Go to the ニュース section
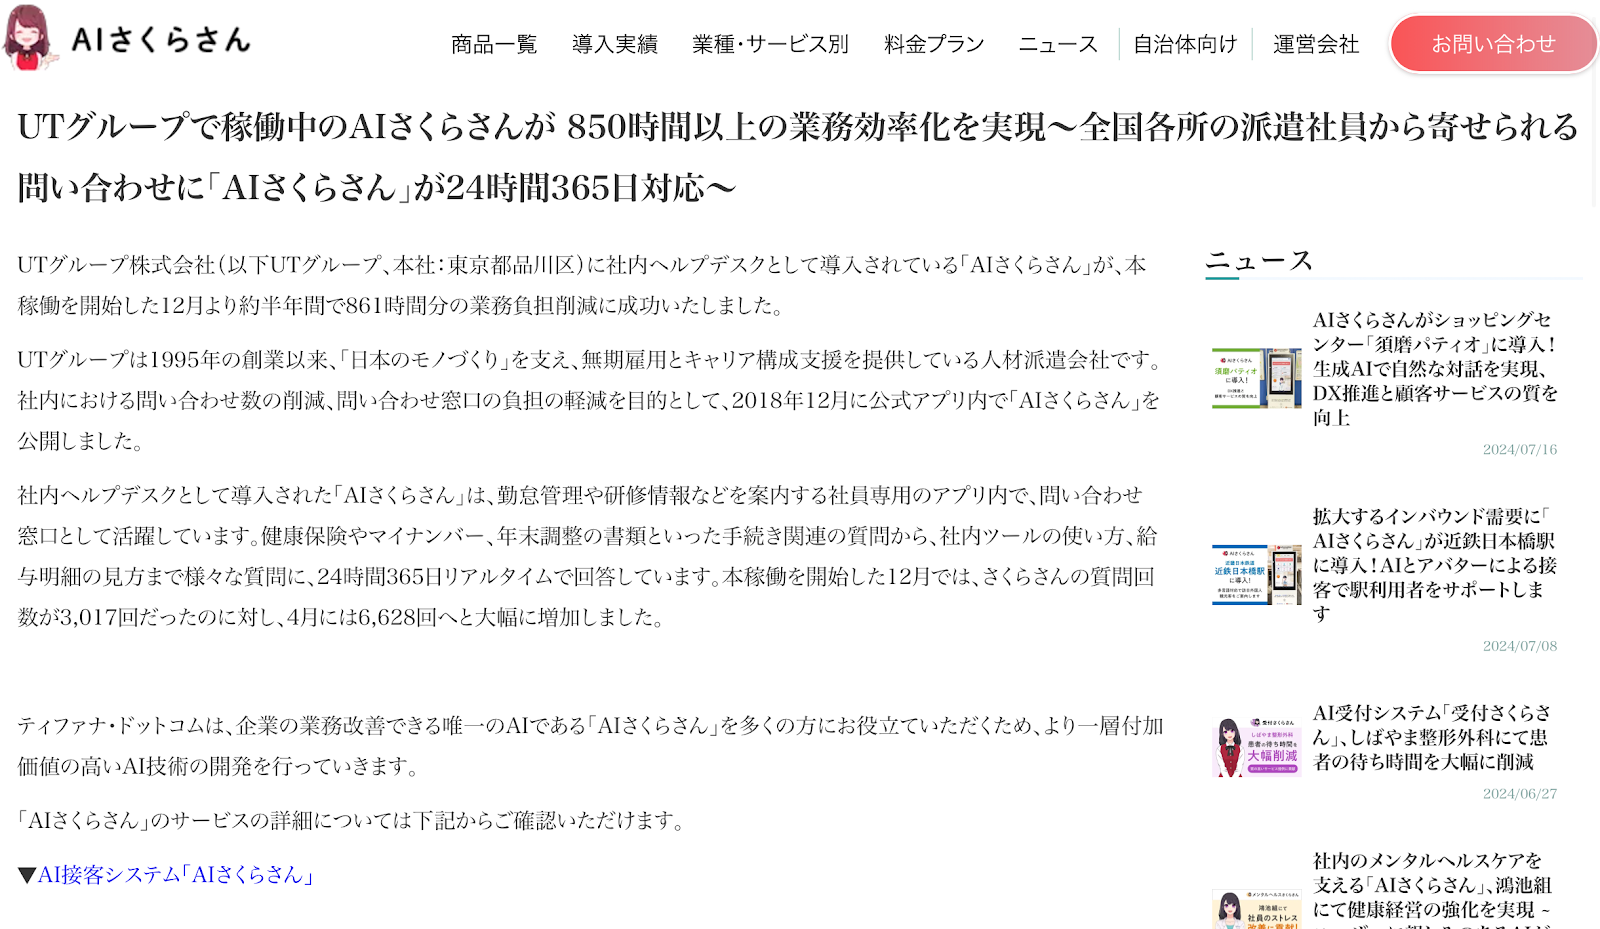Viewport: 1600px width, 929px height. click(x=1057, y=44)
